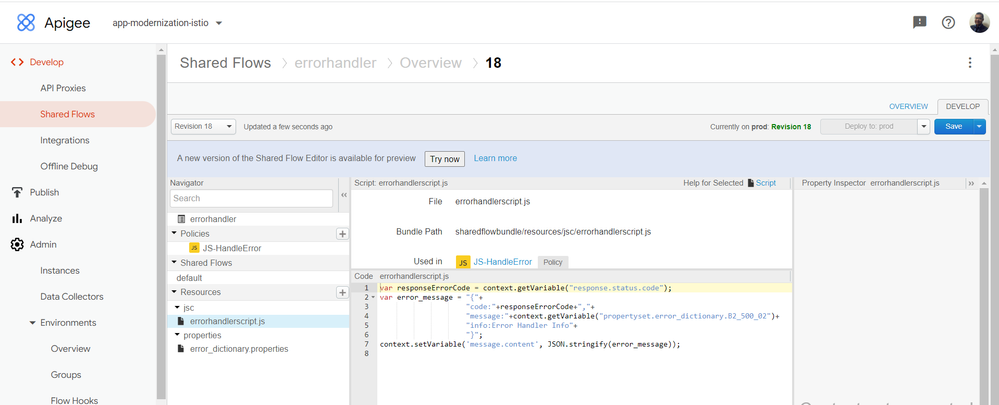Click the Analyze bar chart icon
This screenshot has height=405, width=999.
coord(17,218)
